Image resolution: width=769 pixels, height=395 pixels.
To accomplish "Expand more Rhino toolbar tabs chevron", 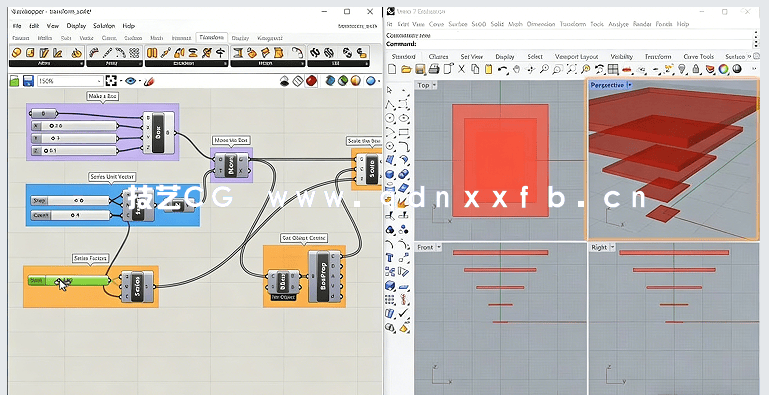I will coord(749,56).
